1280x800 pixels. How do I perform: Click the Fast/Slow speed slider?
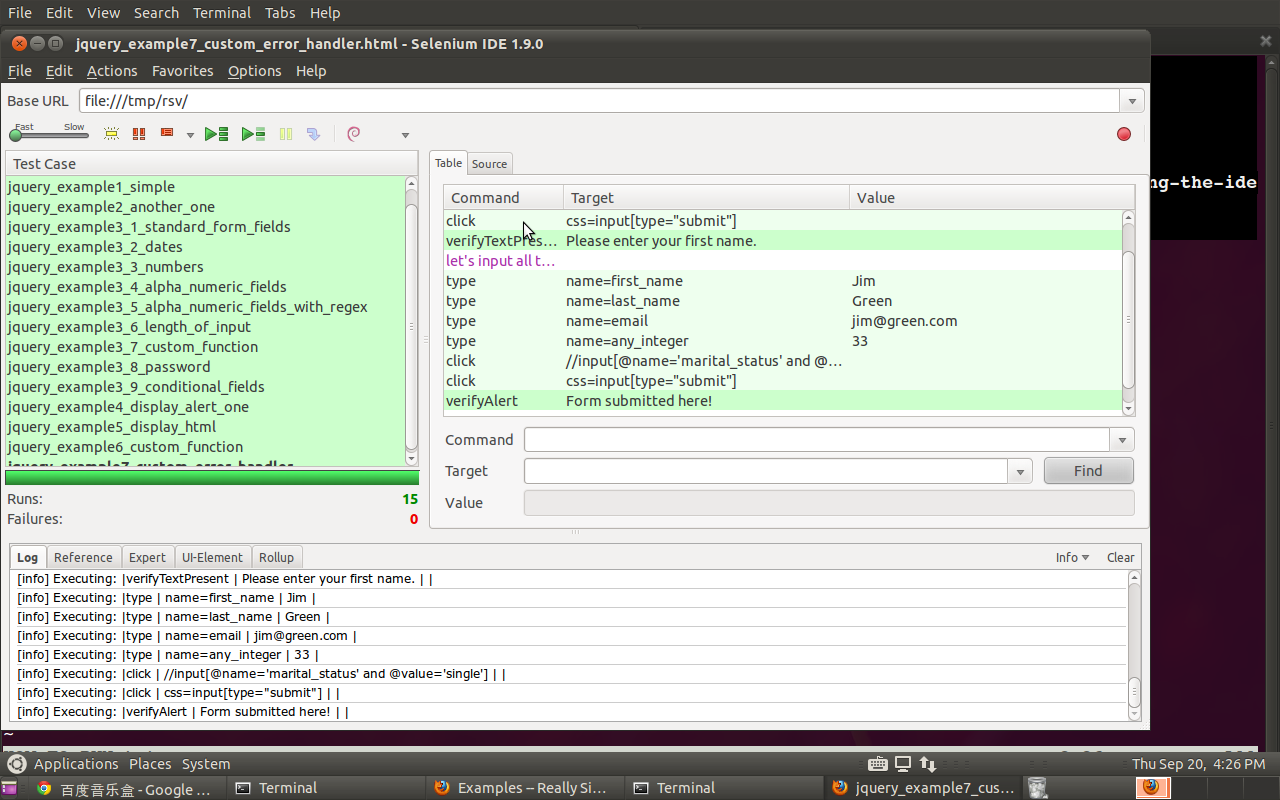(x=48, y=134)
